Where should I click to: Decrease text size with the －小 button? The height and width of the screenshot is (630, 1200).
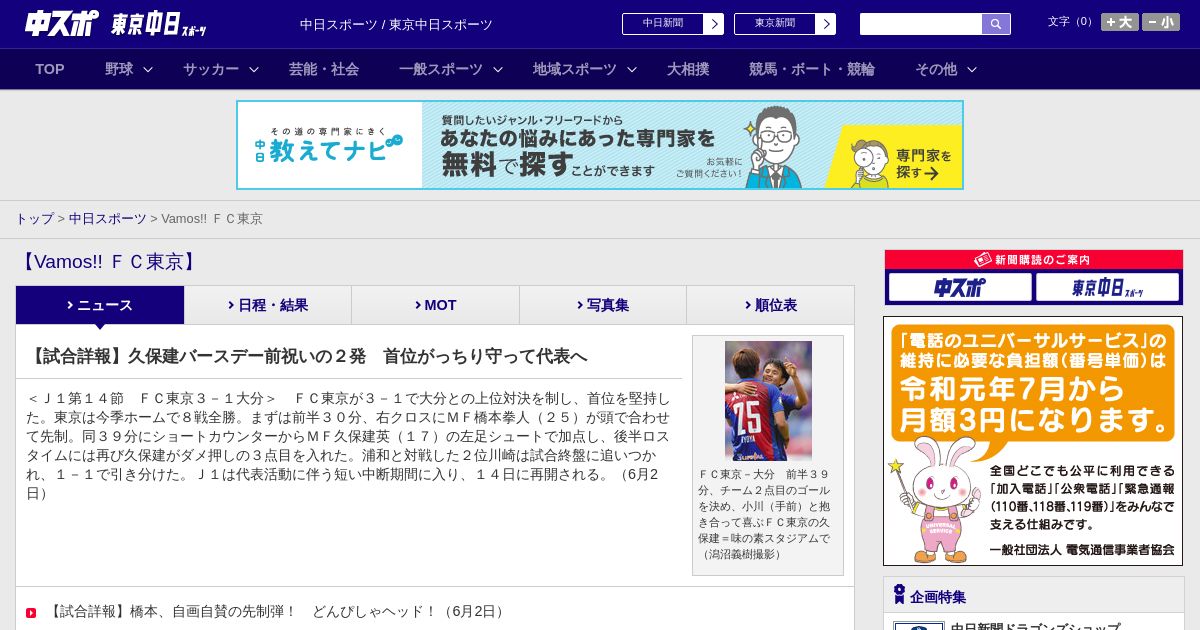click(1161, 22)
